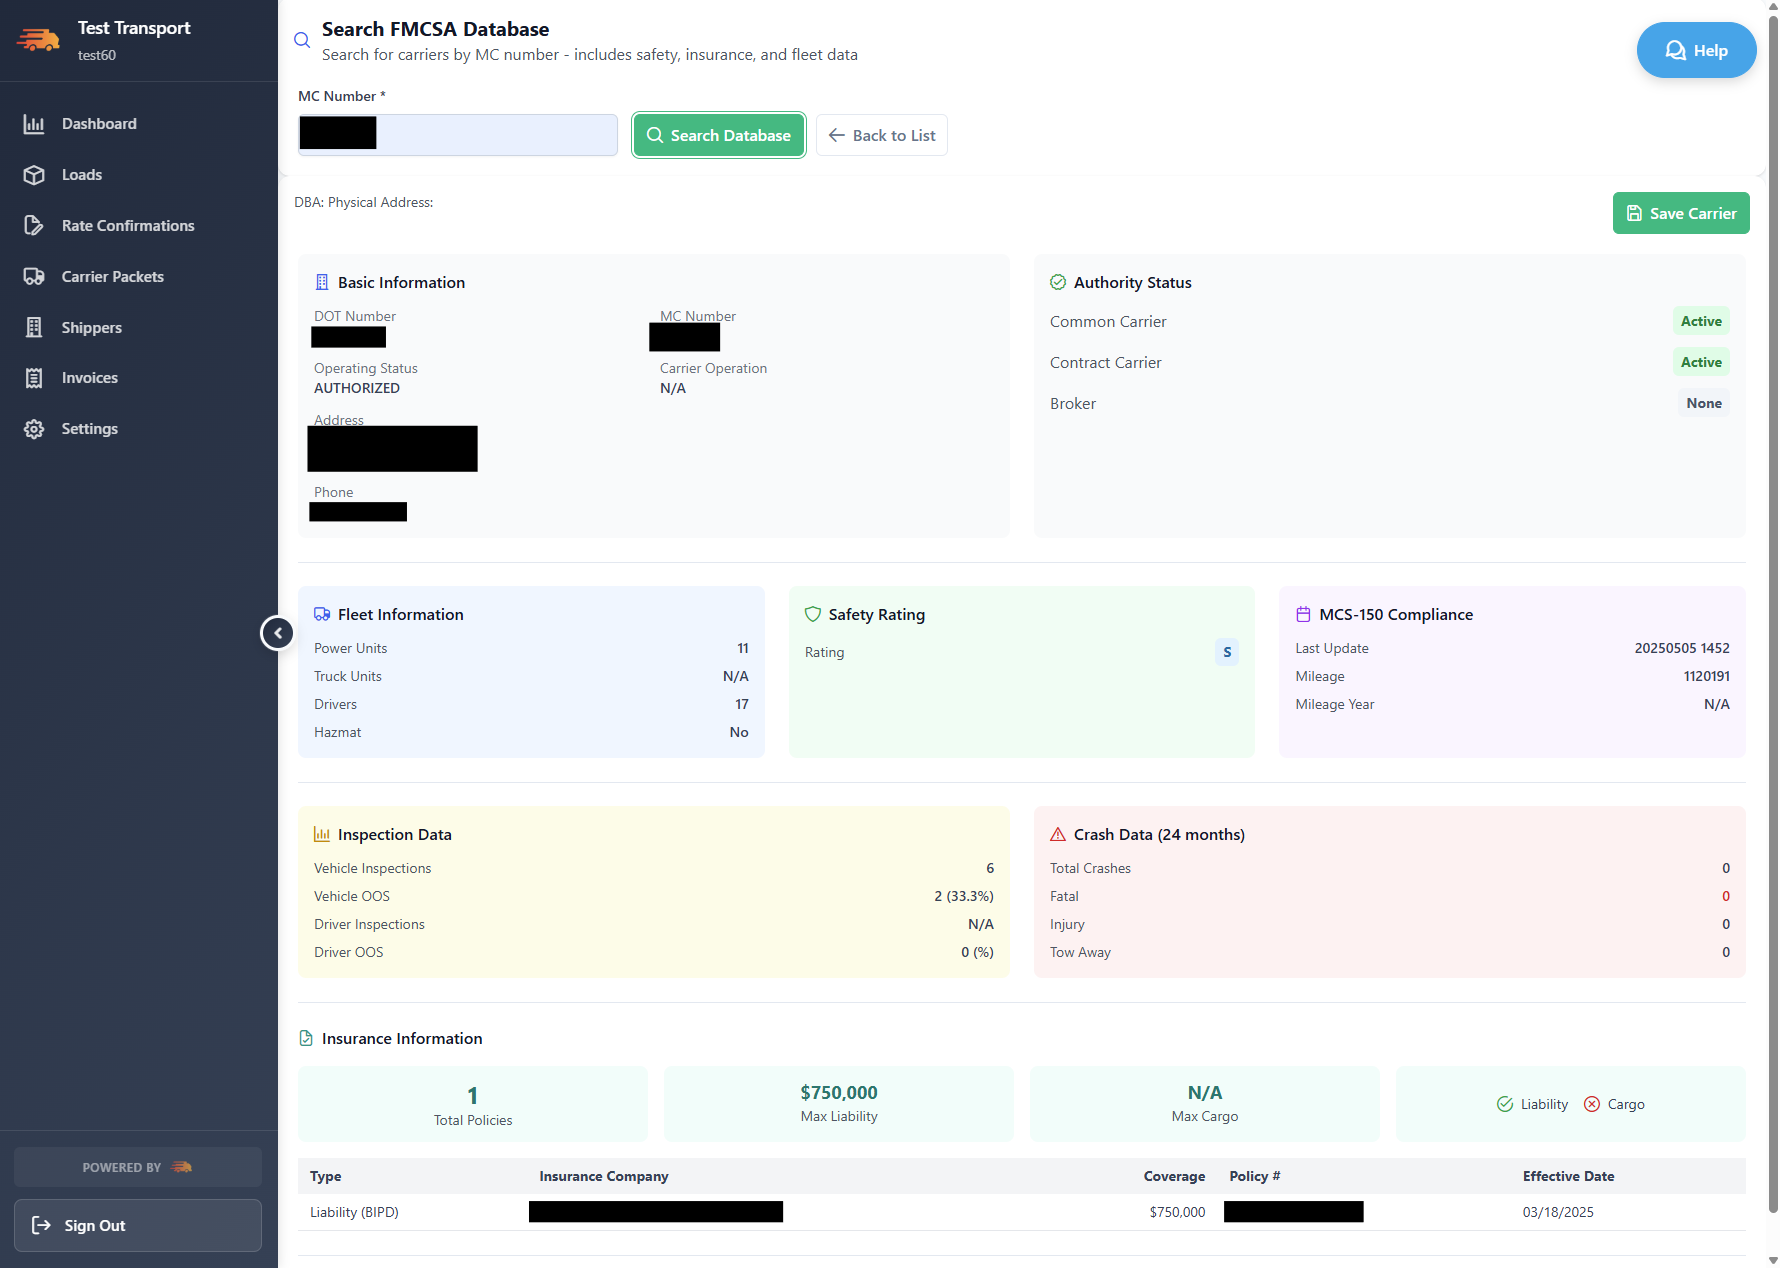Open the Help panel
Viewport: 1780px width, 1268px height.
tap(1696, 49)
